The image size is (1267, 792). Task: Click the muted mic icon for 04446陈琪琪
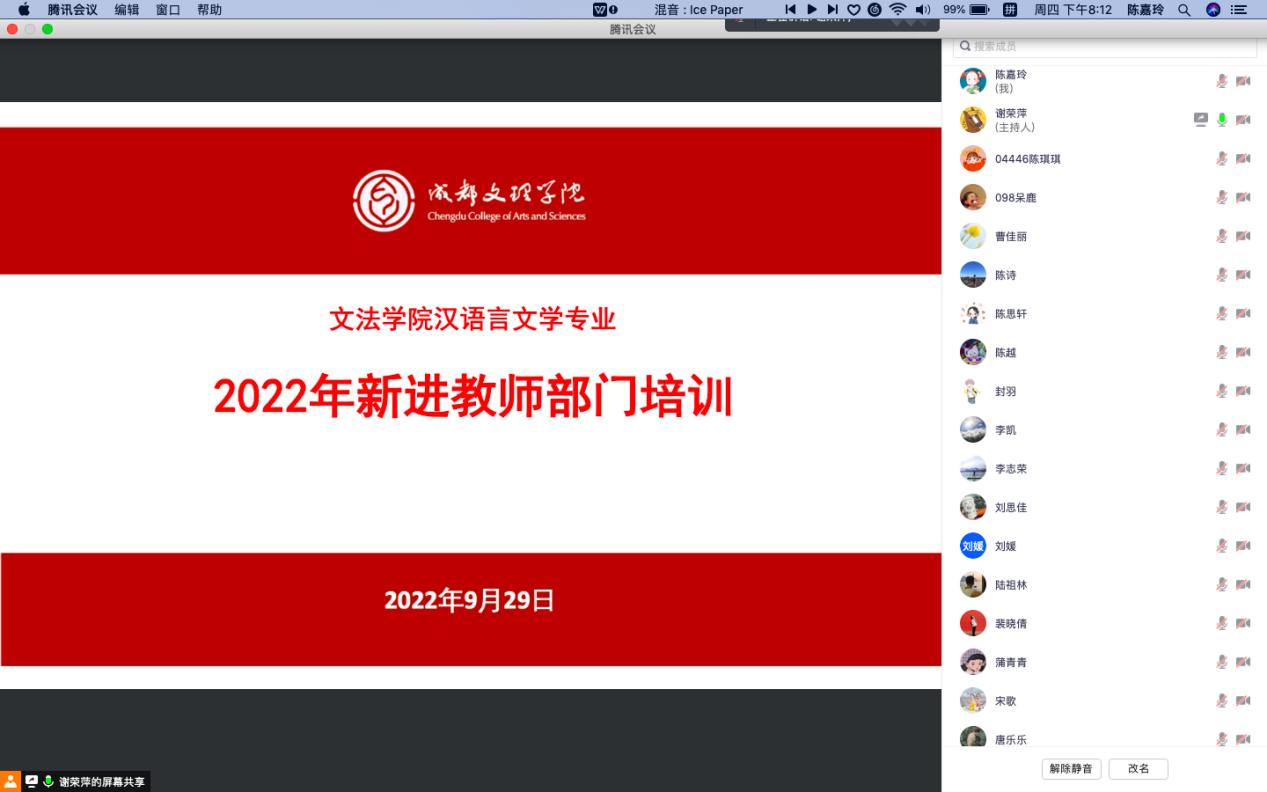(1221, 159)
